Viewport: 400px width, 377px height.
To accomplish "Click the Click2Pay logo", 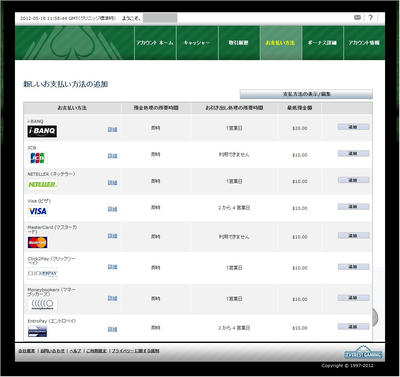I will click(42, 274).
